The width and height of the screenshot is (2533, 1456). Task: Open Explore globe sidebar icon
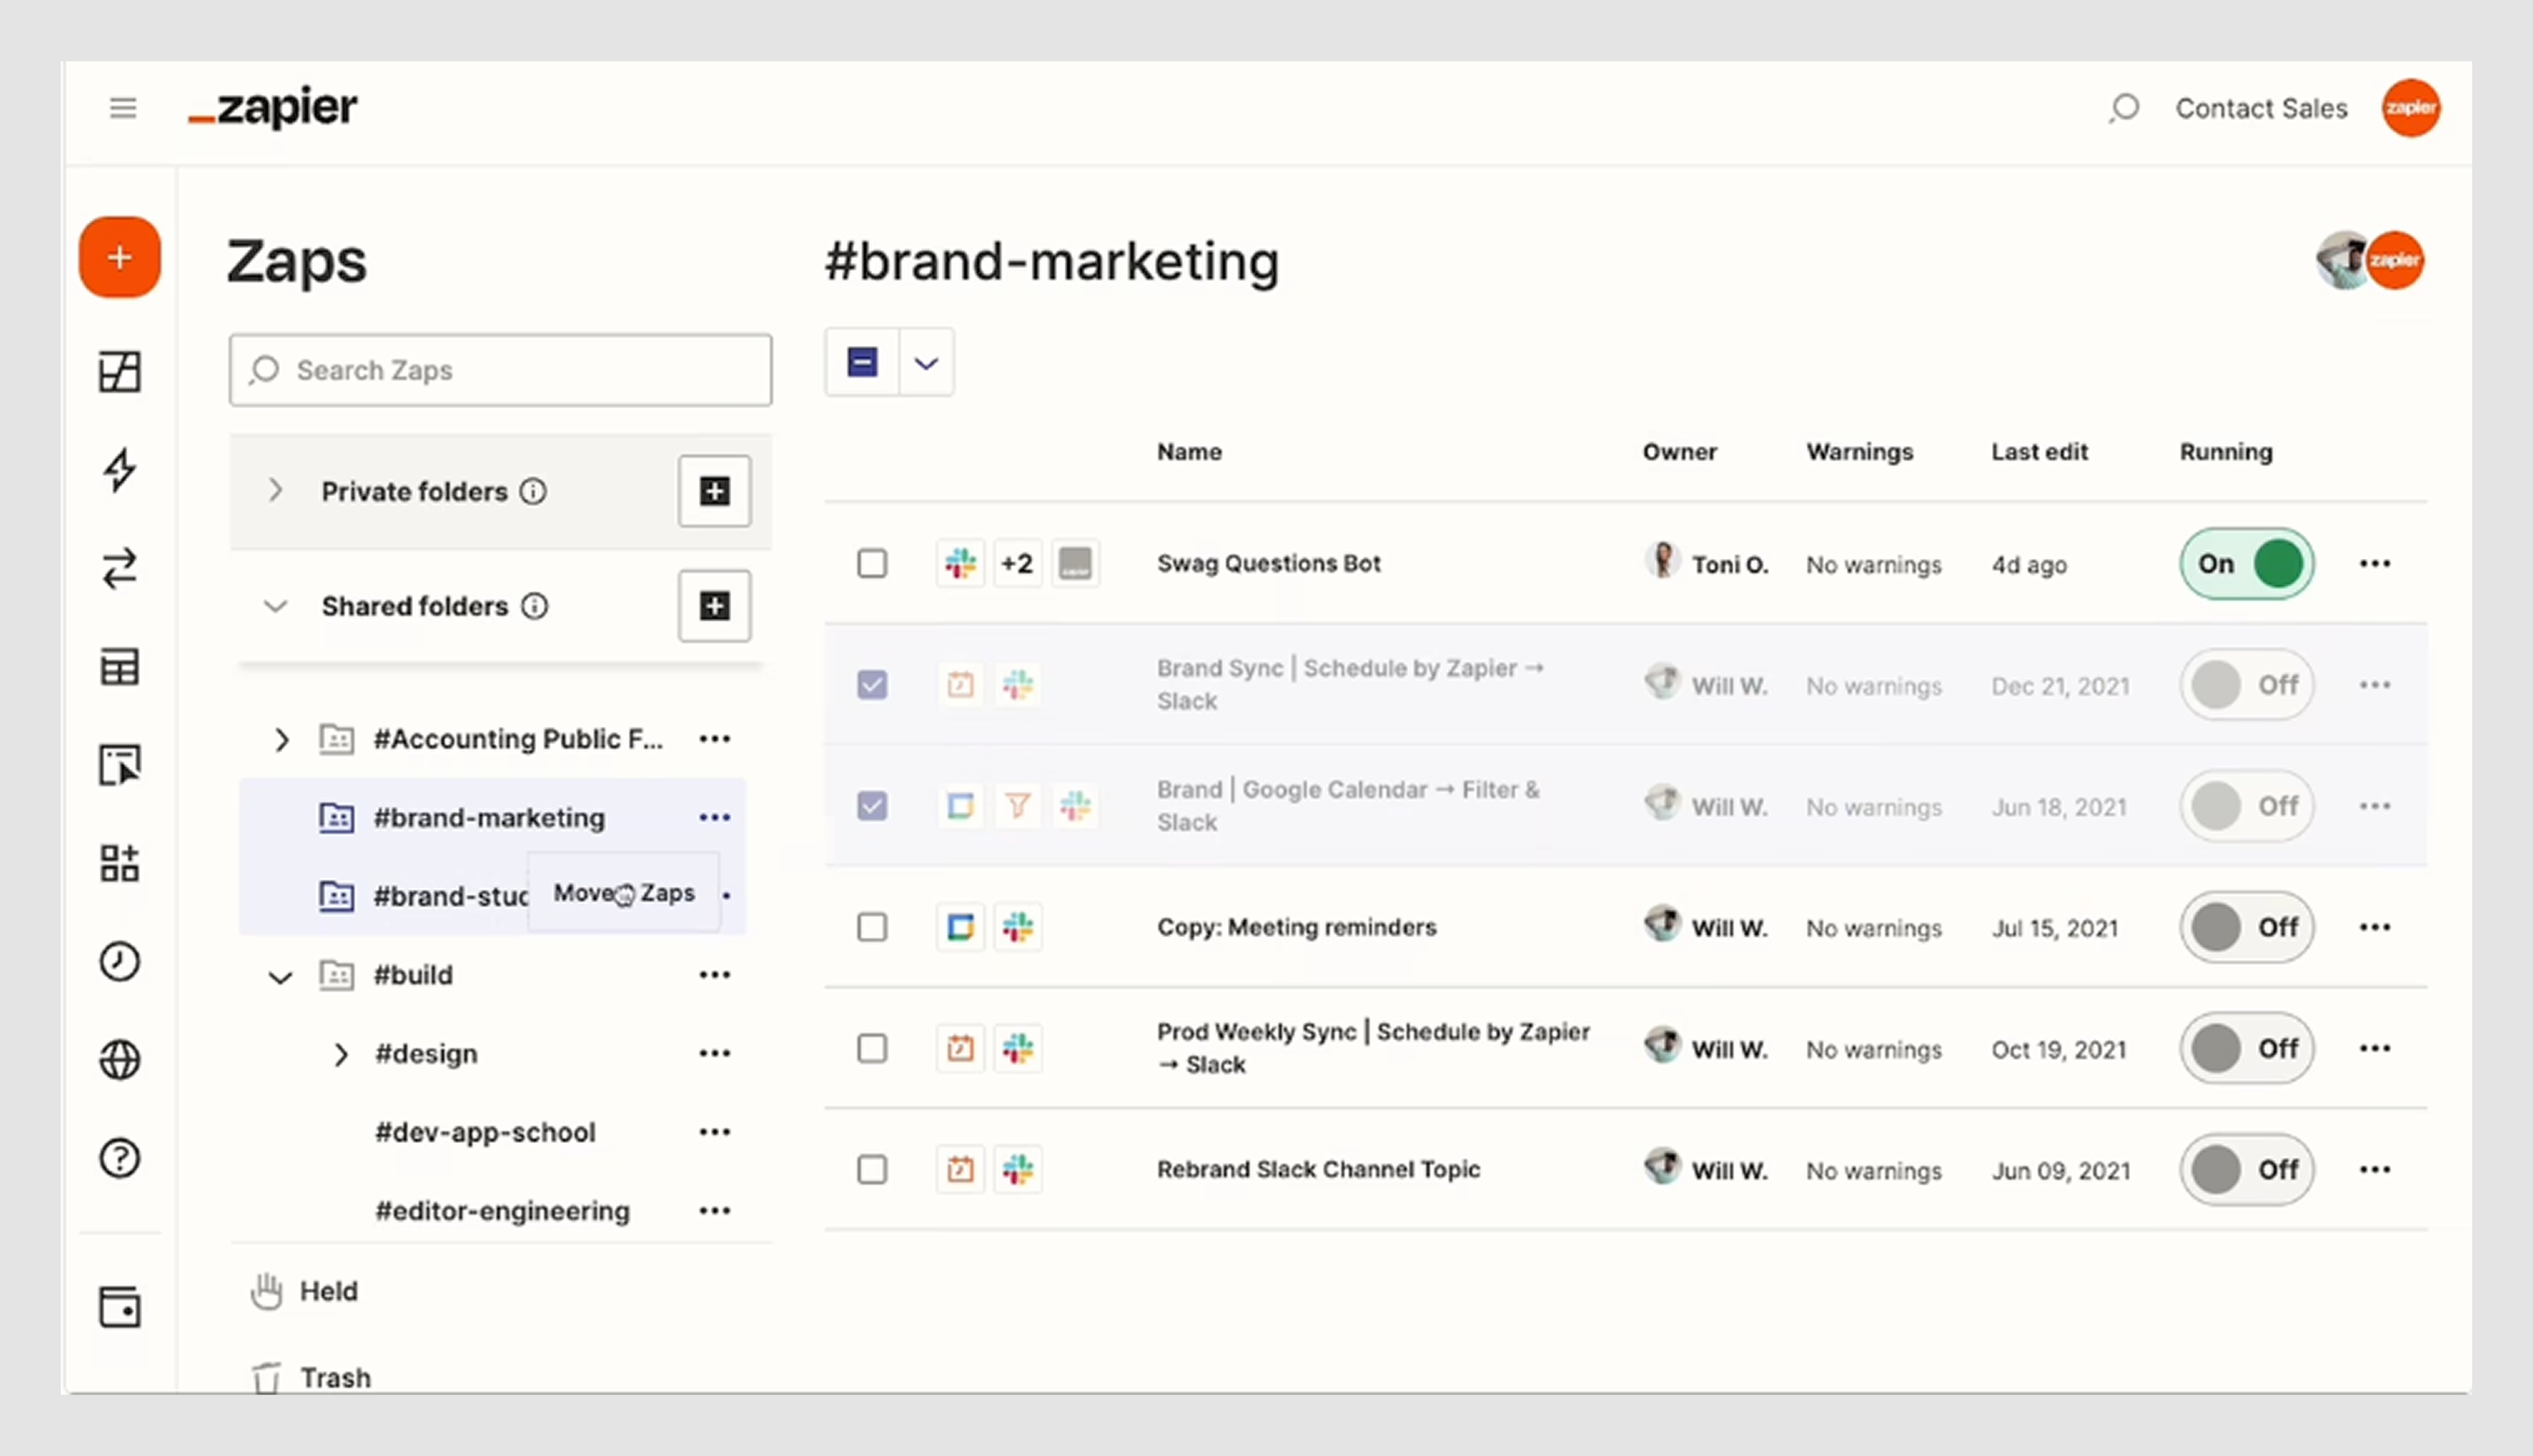(x=120, y=1060)
